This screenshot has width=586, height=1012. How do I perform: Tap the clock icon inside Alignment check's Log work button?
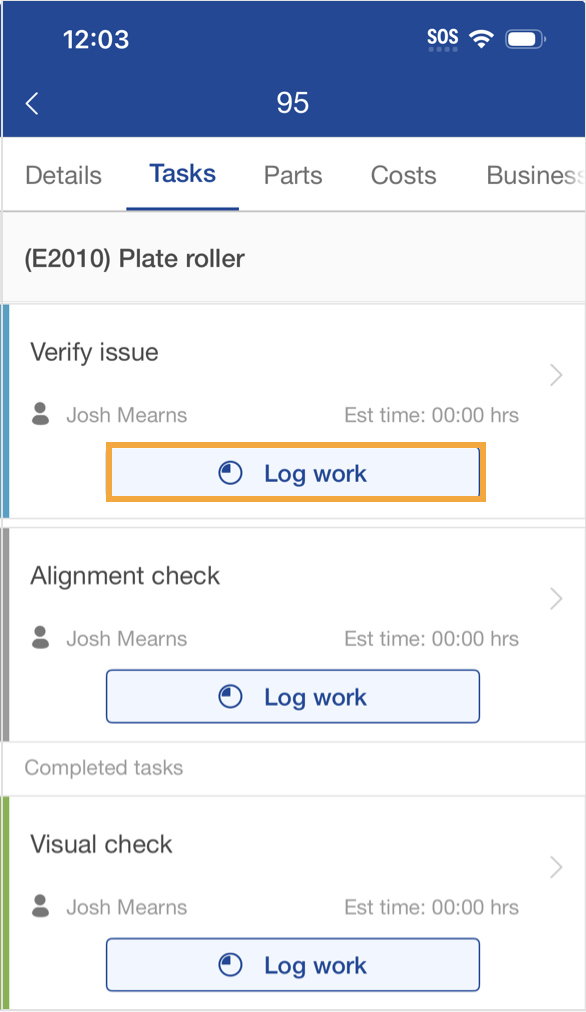coord(231,696)
